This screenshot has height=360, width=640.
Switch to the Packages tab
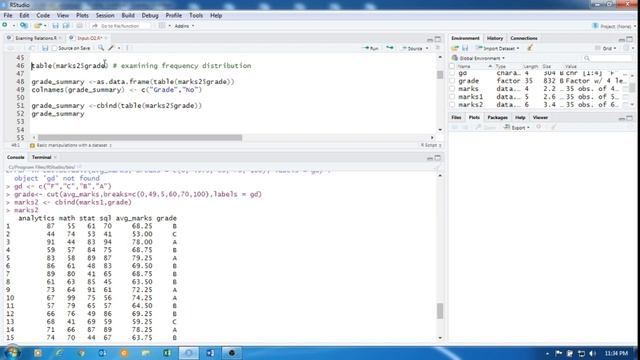coord(498,118)
